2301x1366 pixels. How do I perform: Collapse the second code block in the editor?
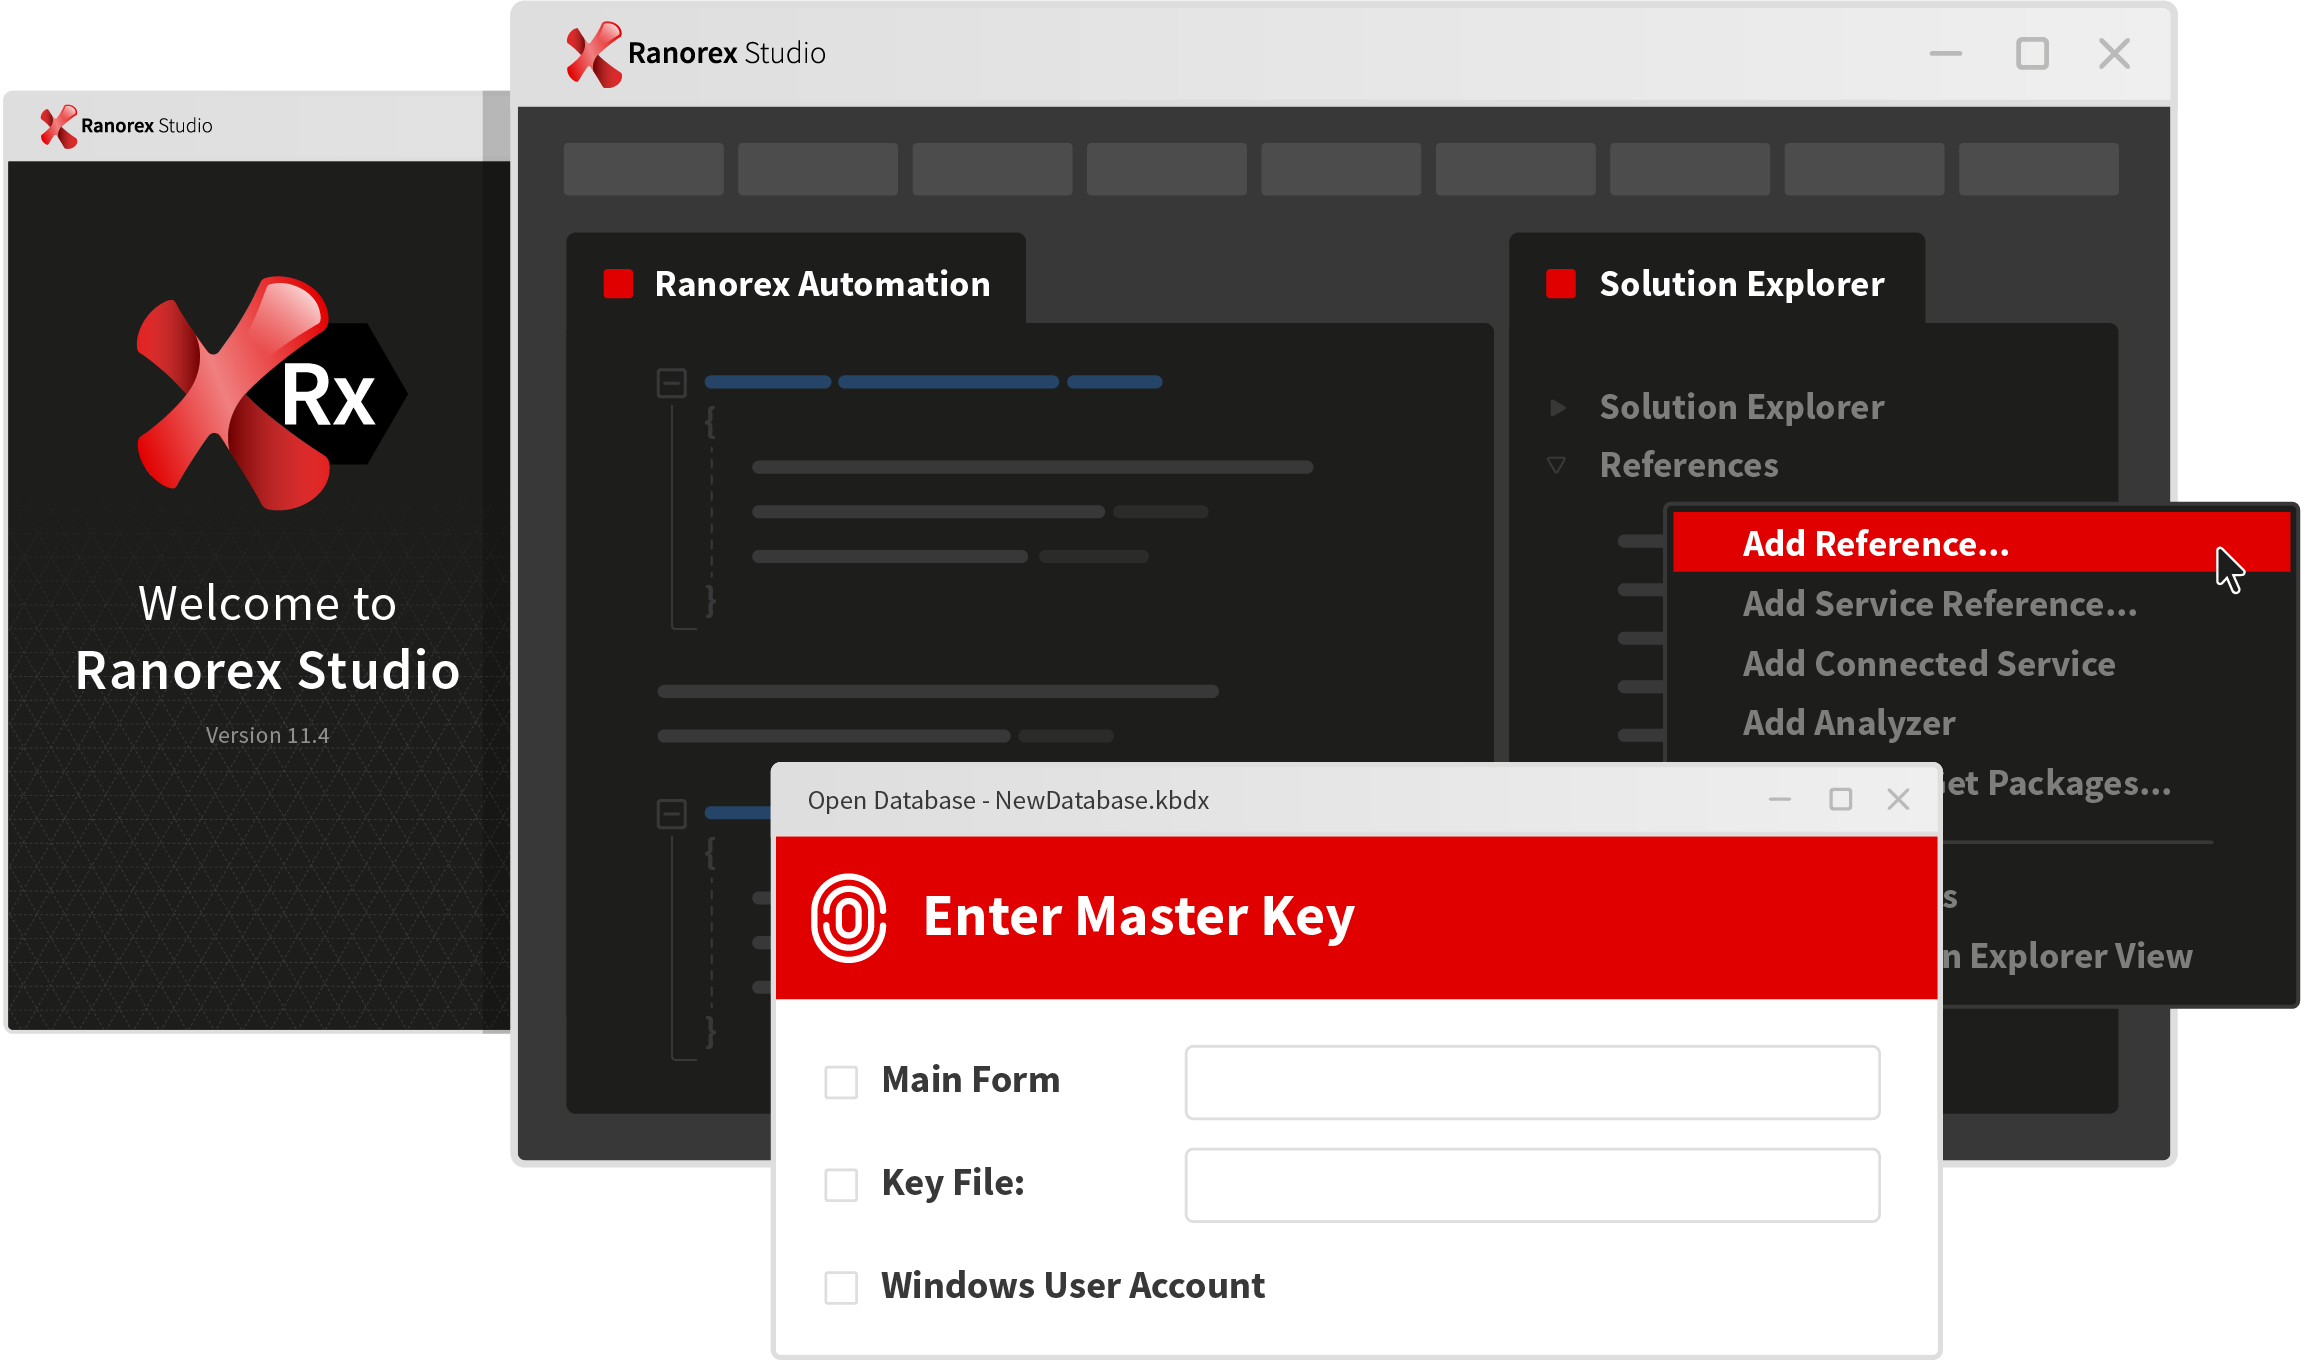(x=672, y=814)
